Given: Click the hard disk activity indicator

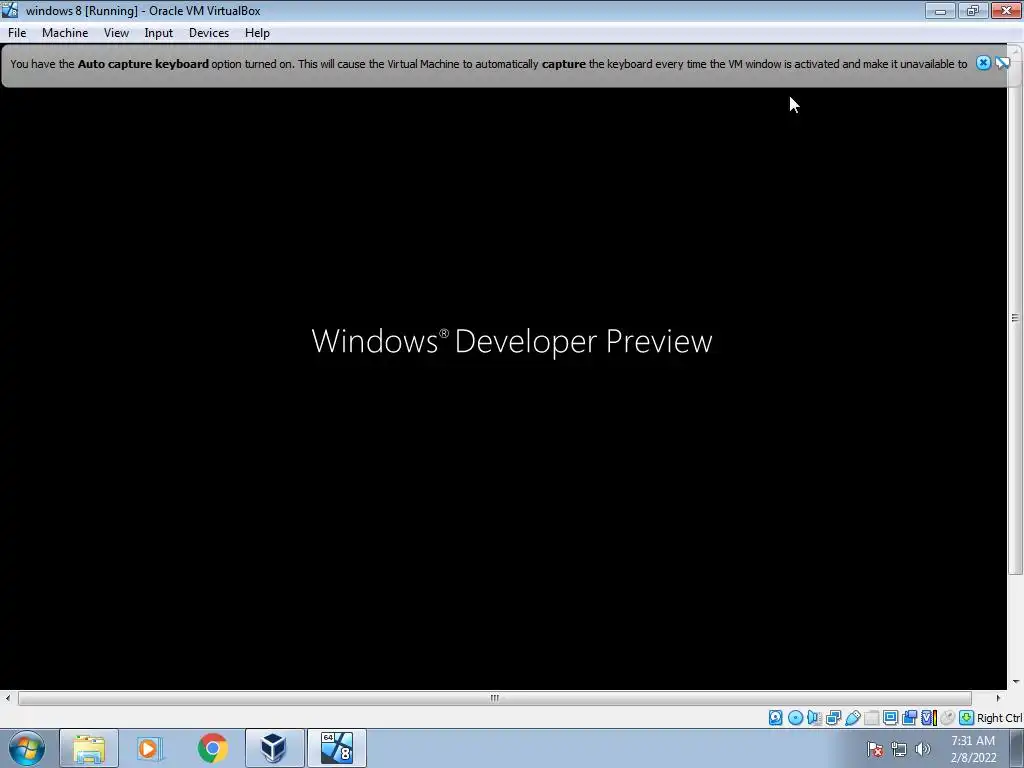Looking at the screenshot, I should 775,718.
